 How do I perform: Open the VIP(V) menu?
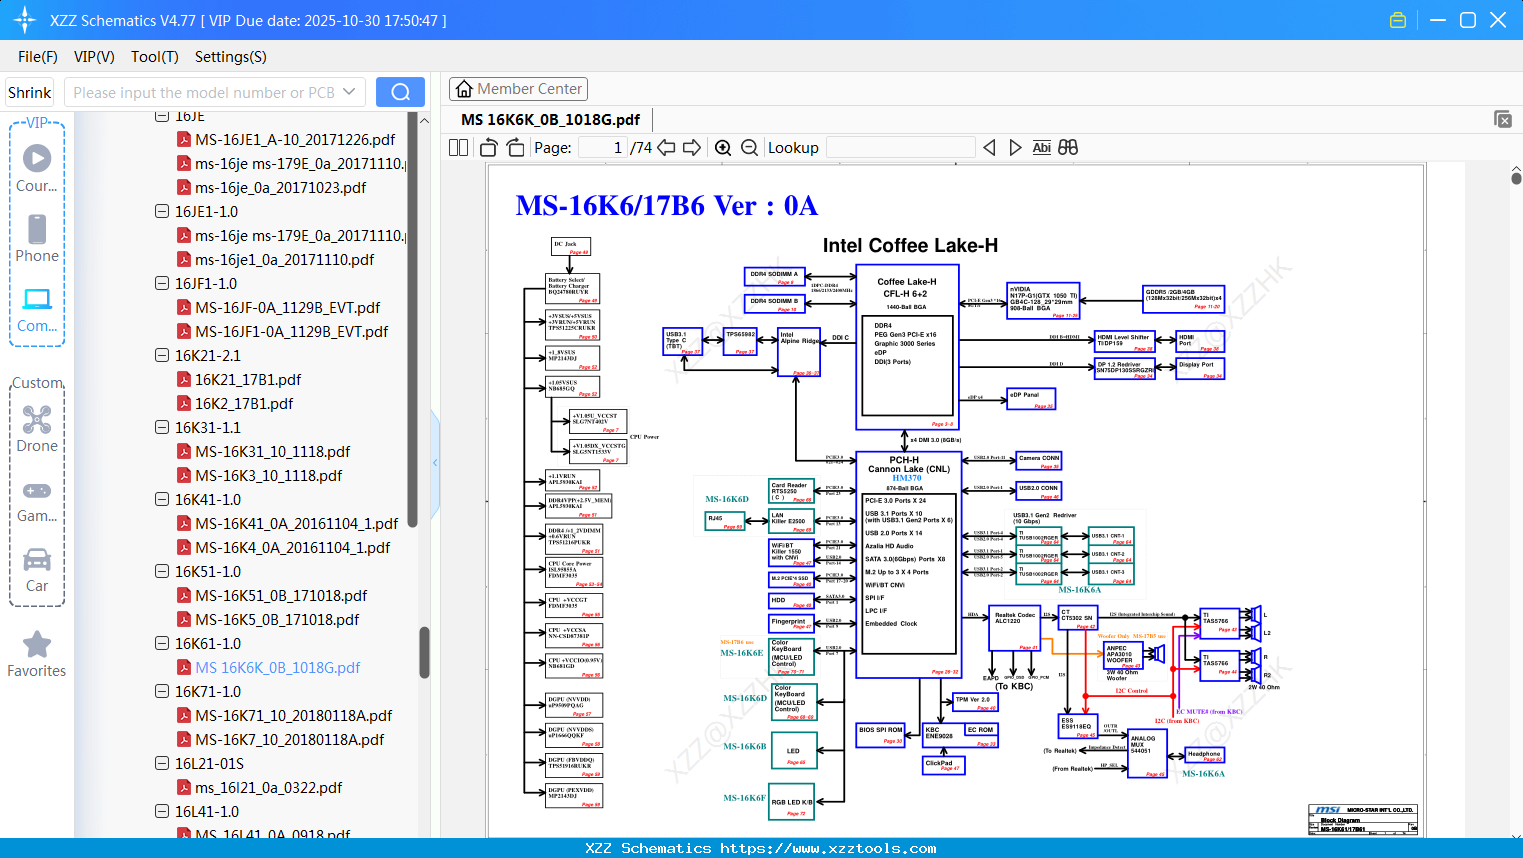click(x=94, y=57)
